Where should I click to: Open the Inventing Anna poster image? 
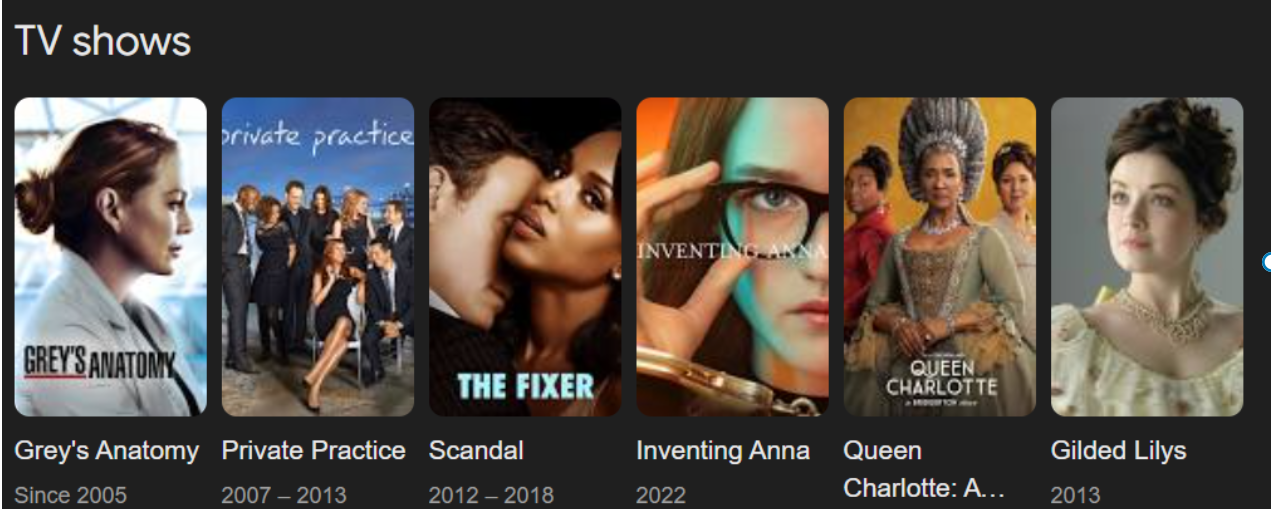(732, 257)
